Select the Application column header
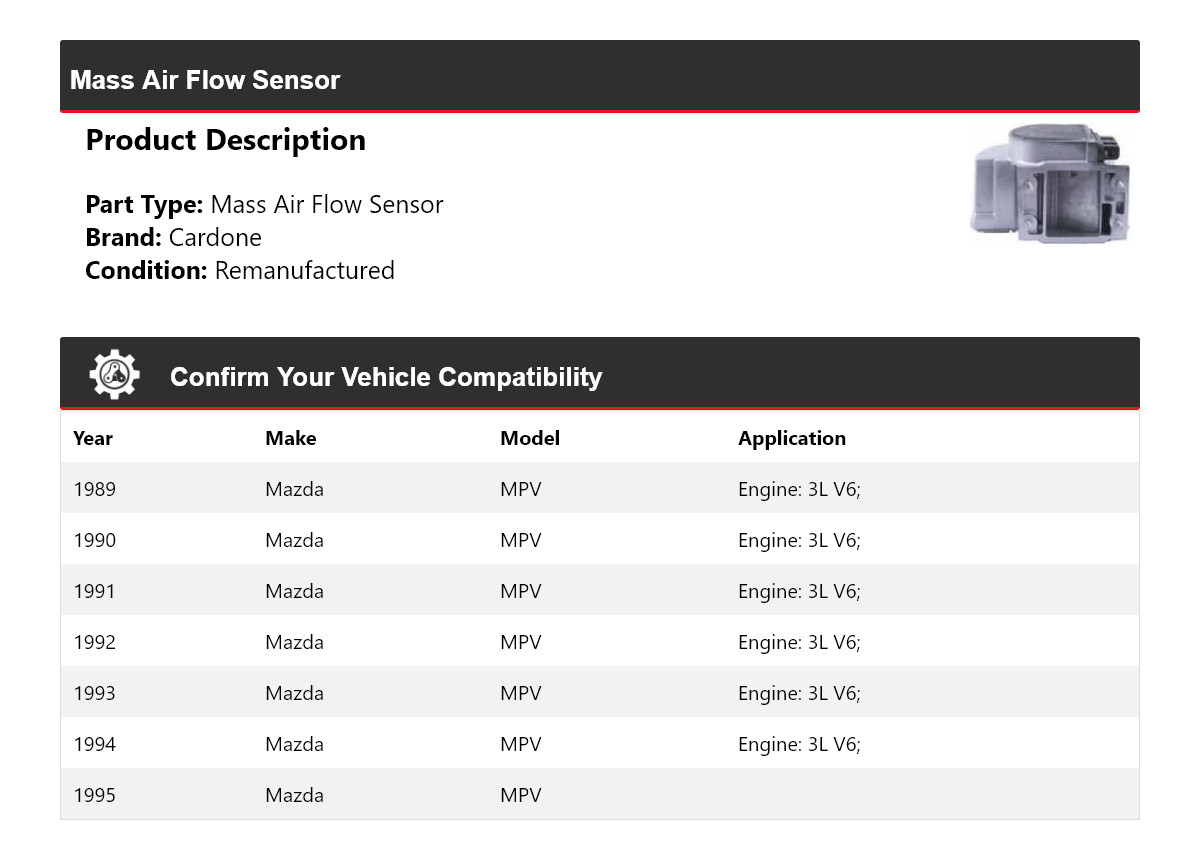Screen dimensions: 1200x860 [792, 438]
